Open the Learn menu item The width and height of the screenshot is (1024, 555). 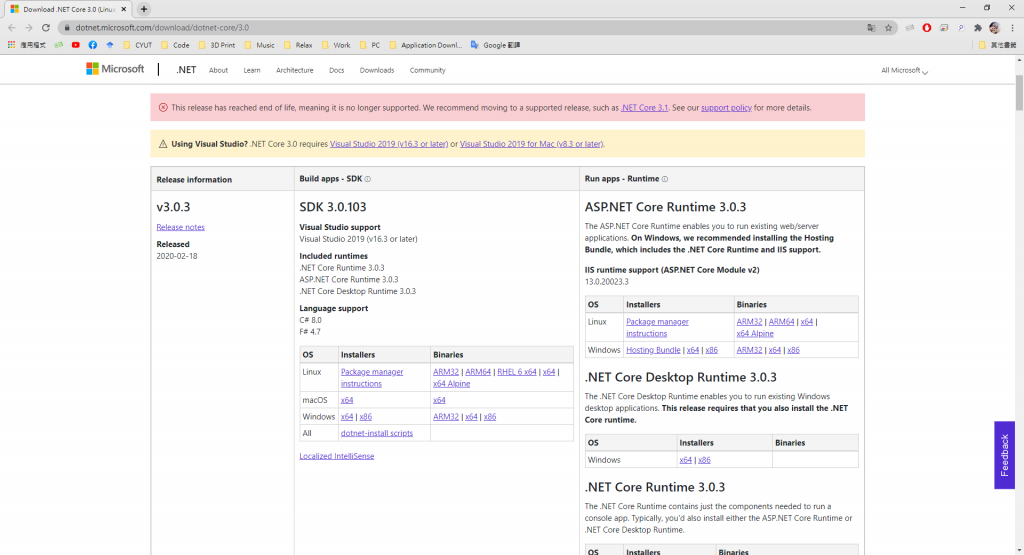pos(251,70)
